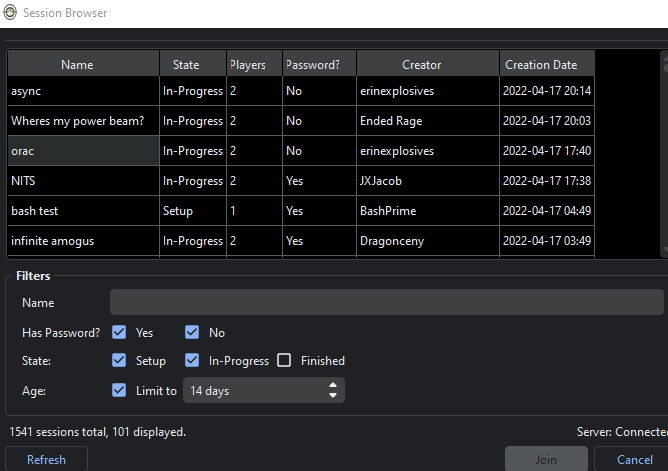This screenshot has width=668, height=471.
Task: Enable the Finished state filter checkbox
Action: coord(284,360)
